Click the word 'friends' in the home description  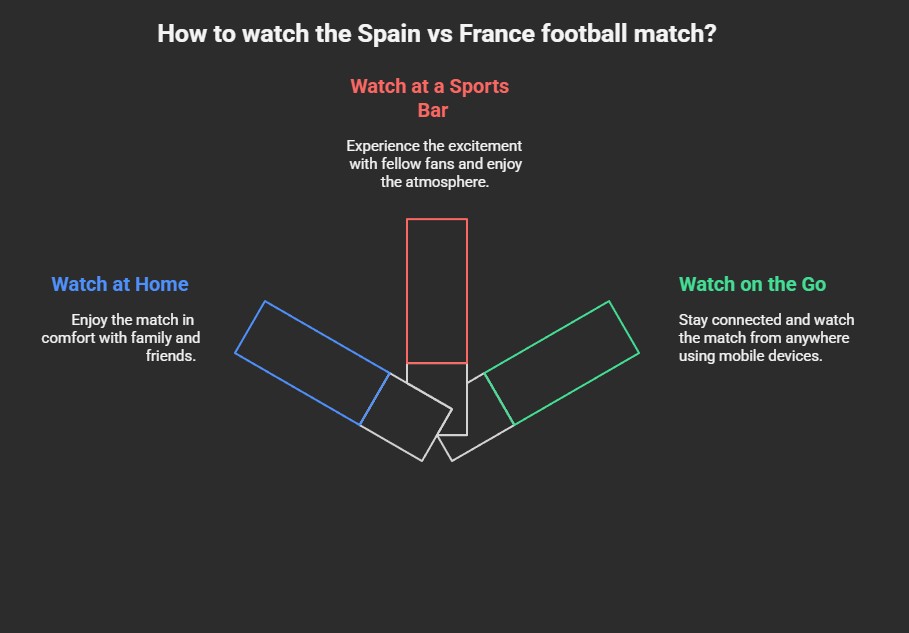[170, 355]
